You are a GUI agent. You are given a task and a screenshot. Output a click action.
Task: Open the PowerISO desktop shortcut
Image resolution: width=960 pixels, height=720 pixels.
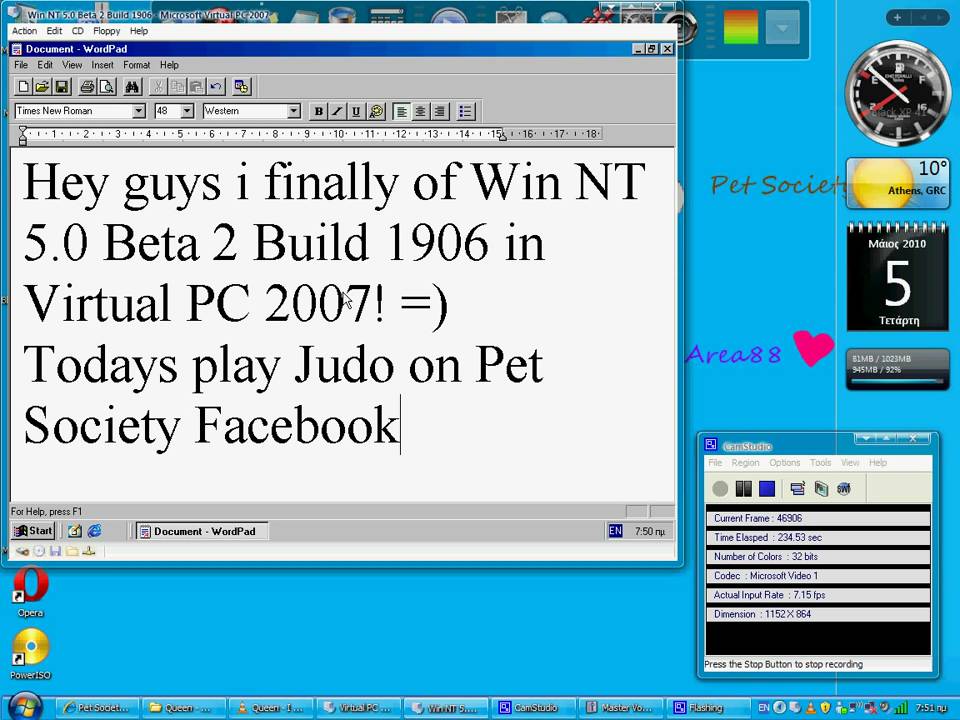(x=31, y=654)
